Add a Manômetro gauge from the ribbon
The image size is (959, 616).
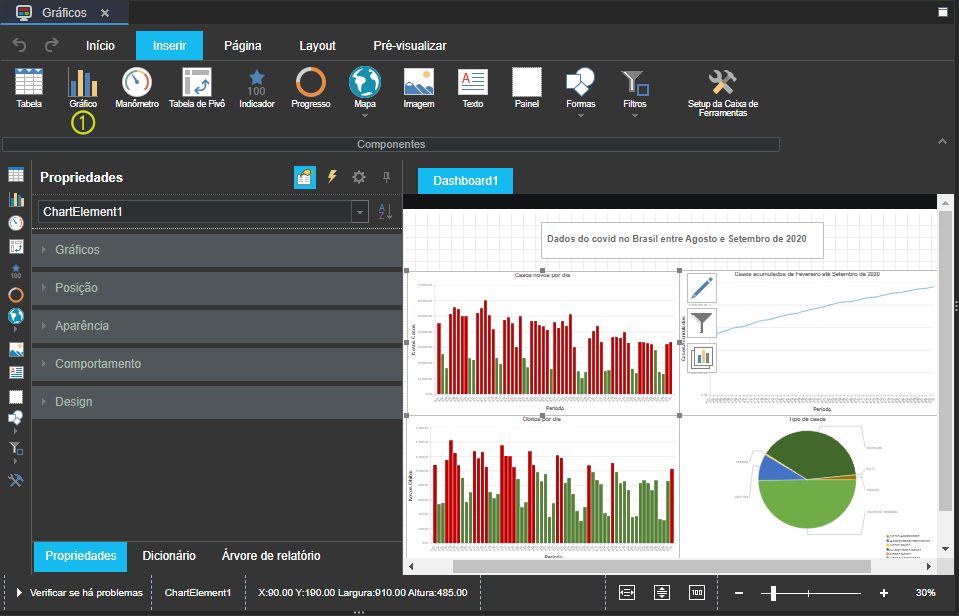click(x=137, y=89)
